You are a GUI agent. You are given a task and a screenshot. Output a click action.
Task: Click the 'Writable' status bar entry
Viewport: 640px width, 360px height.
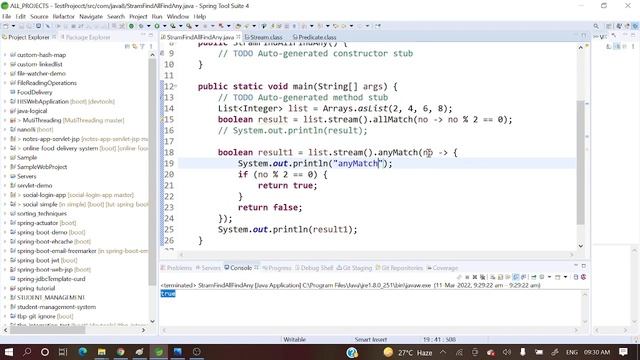[294, 339]
